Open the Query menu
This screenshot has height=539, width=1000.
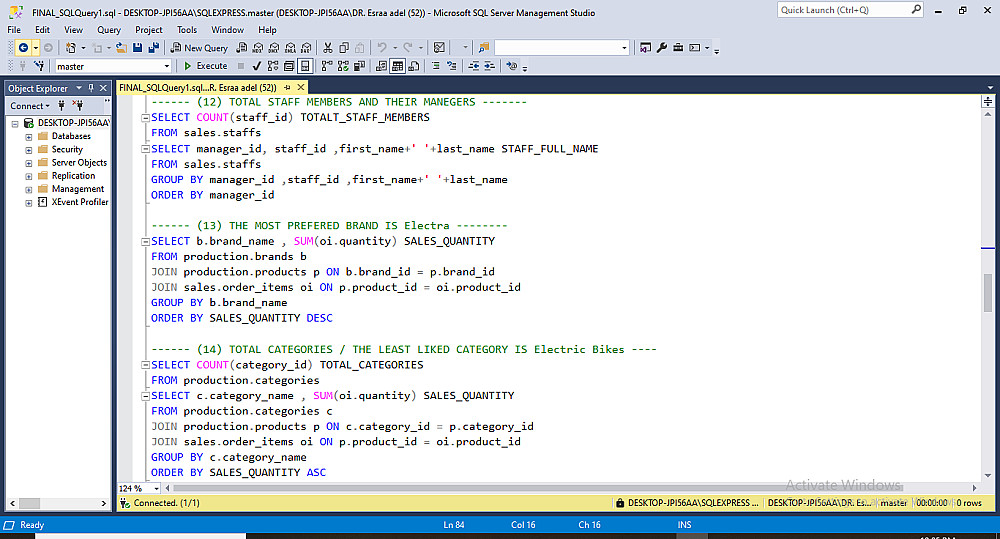point(109,30)
